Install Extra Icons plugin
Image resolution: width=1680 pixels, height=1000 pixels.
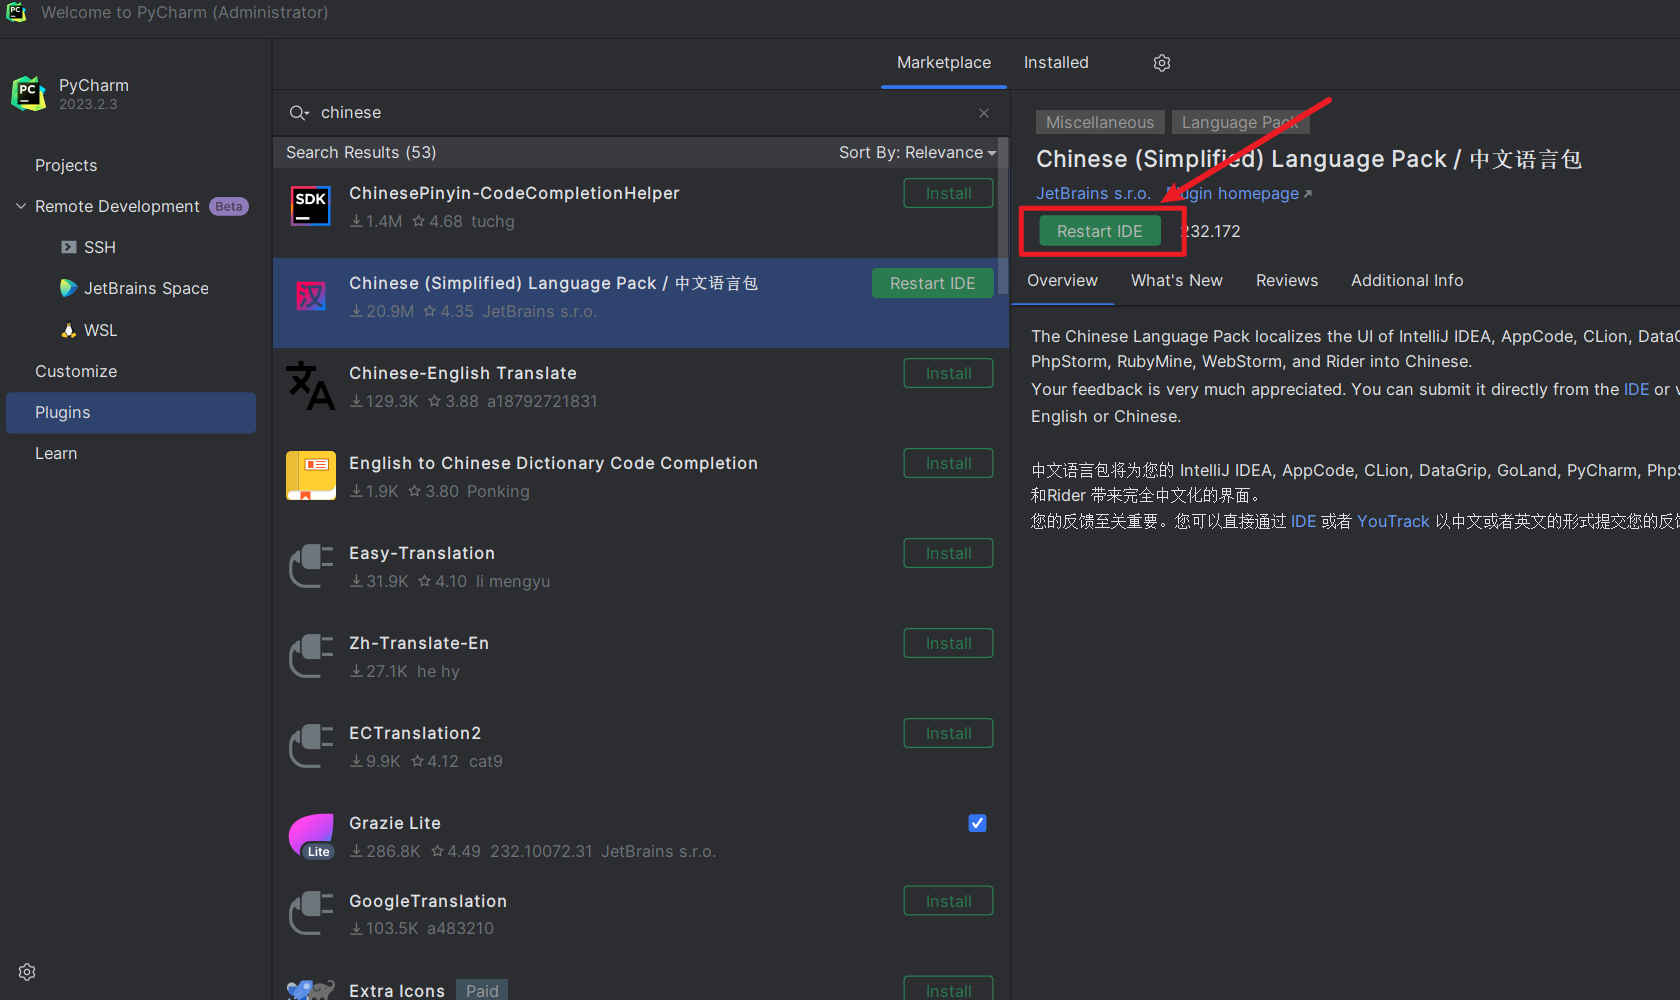tap(948, 988)
